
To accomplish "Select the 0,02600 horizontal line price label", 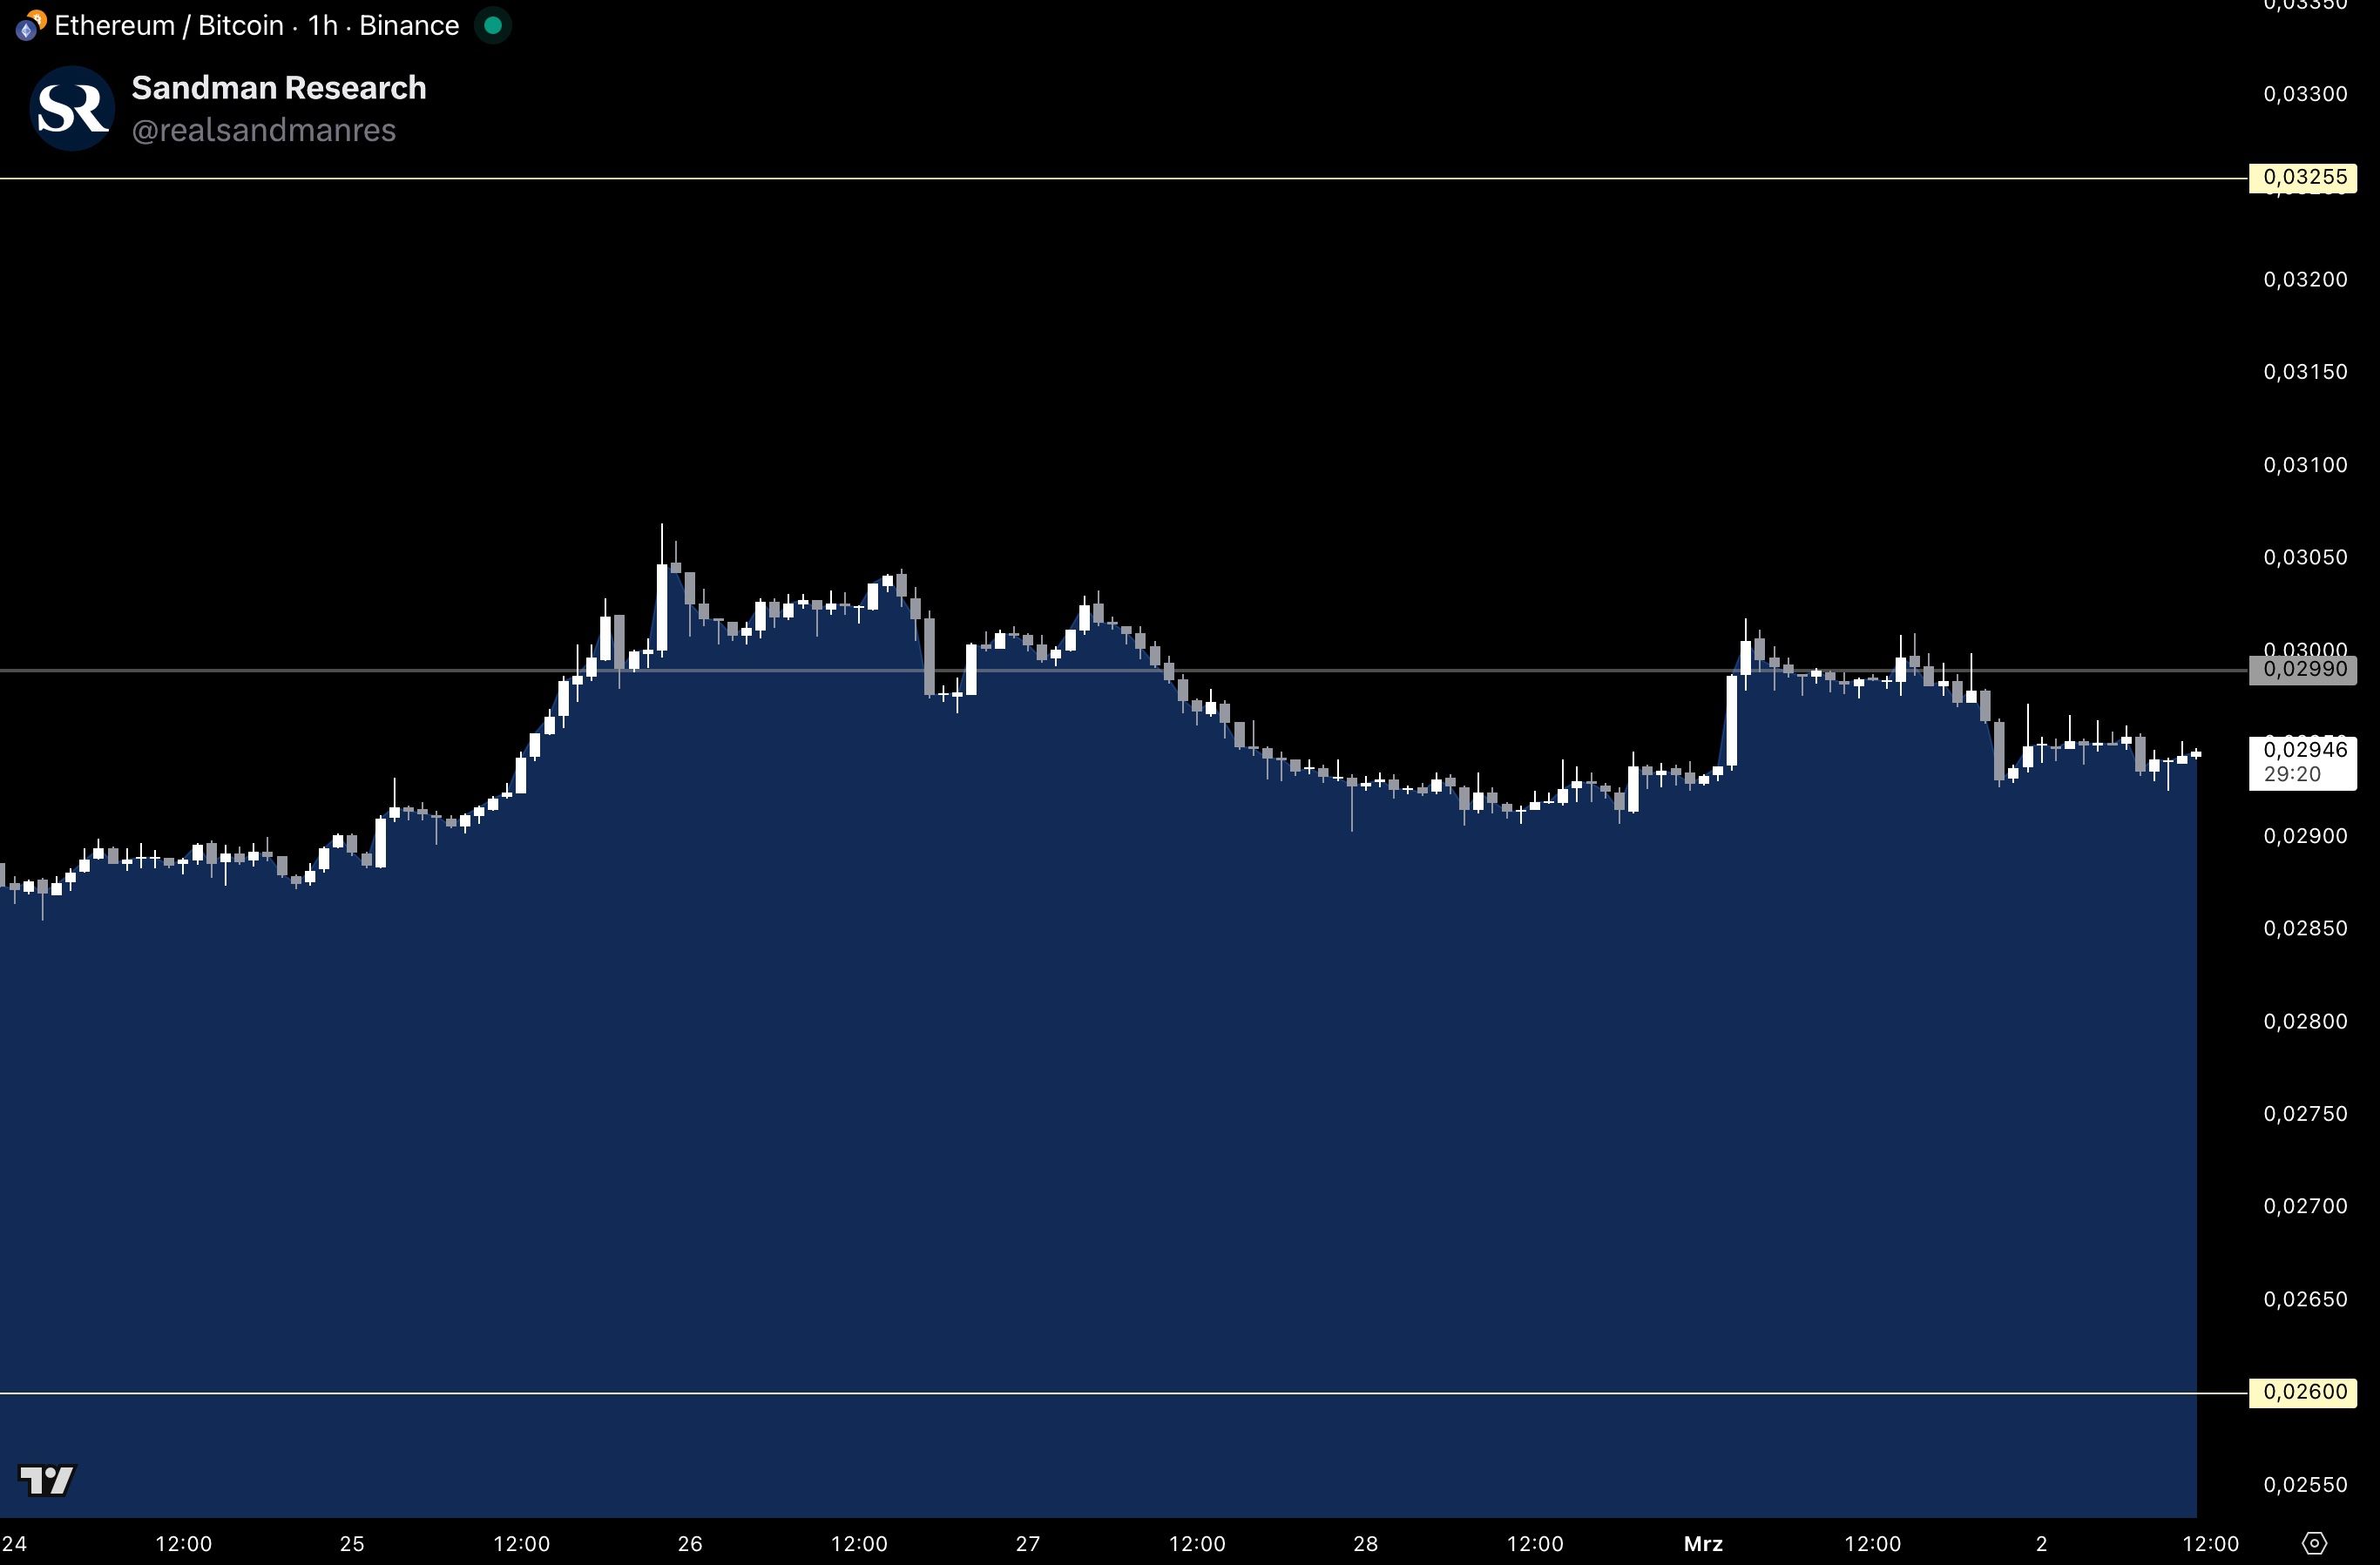I will [2303, 1392].
